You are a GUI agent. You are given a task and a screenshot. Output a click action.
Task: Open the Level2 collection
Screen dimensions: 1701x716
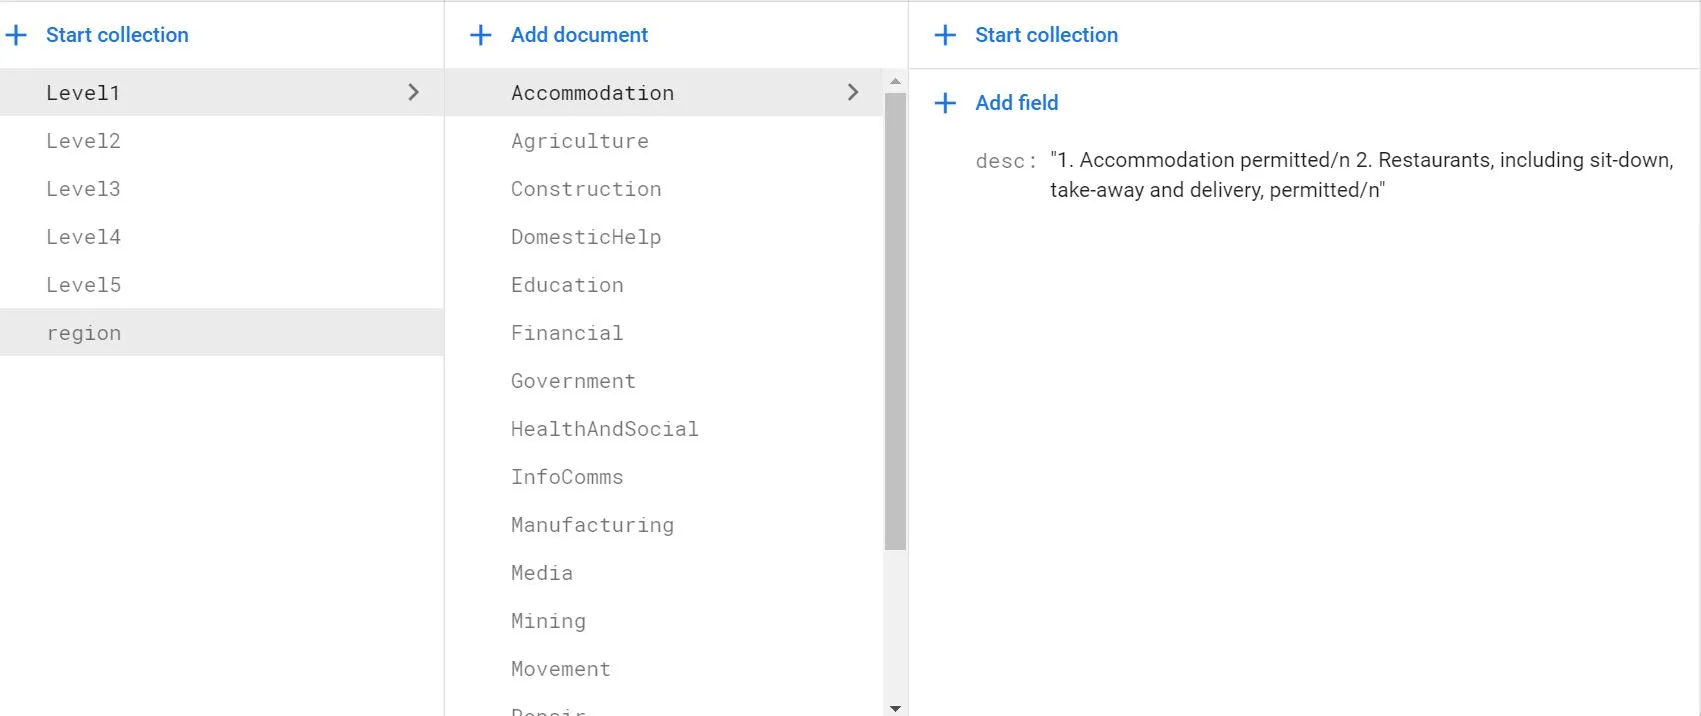click(x=84, y=141)
